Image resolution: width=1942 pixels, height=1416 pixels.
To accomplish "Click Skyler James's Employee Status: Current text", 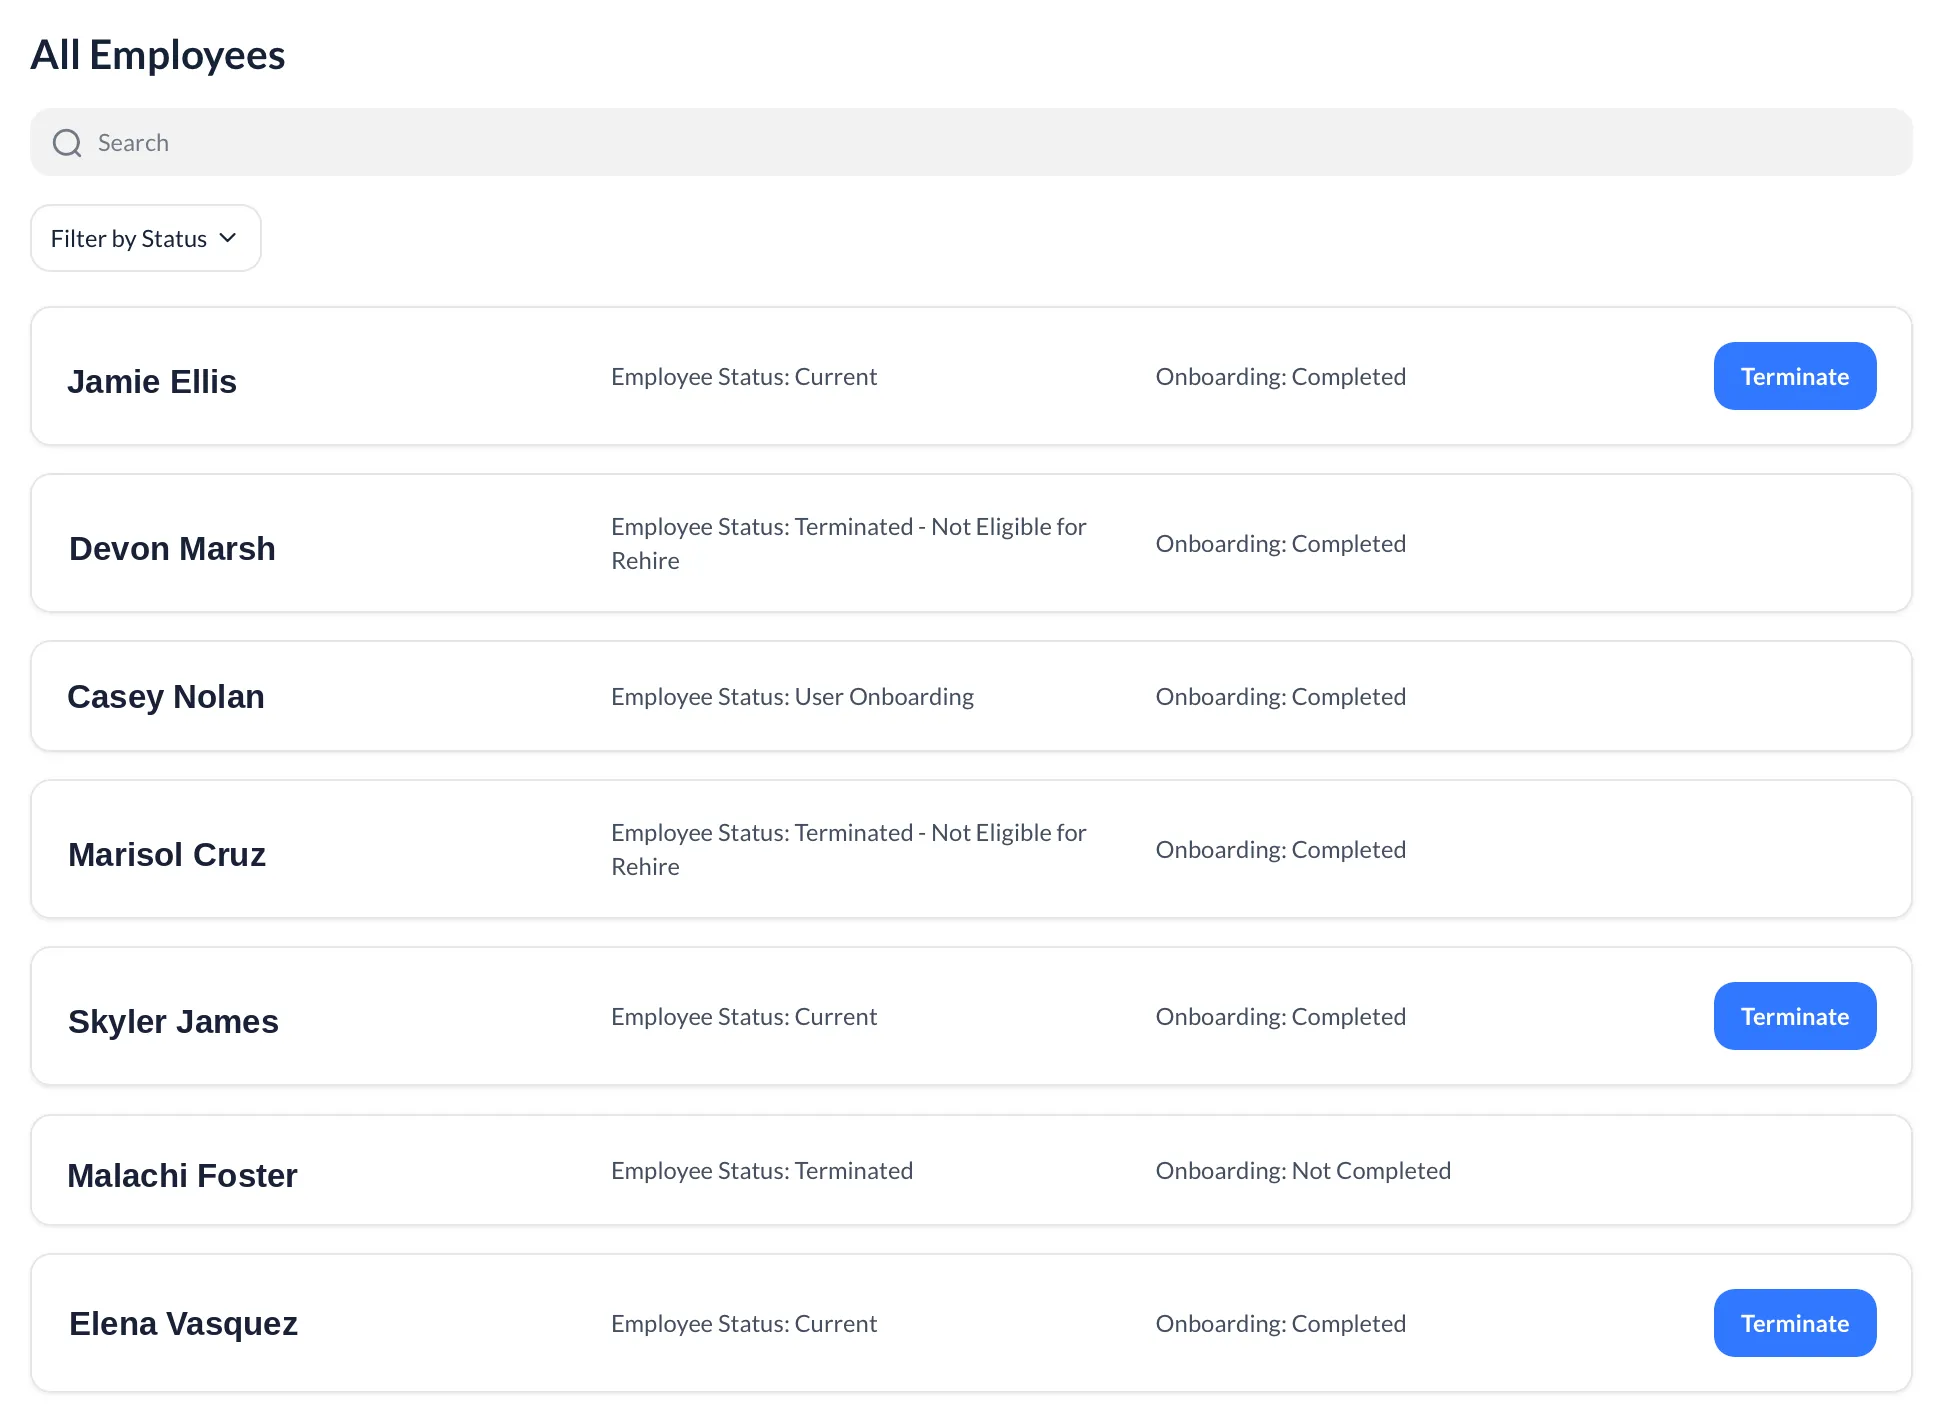I will tap(744, 1017).
